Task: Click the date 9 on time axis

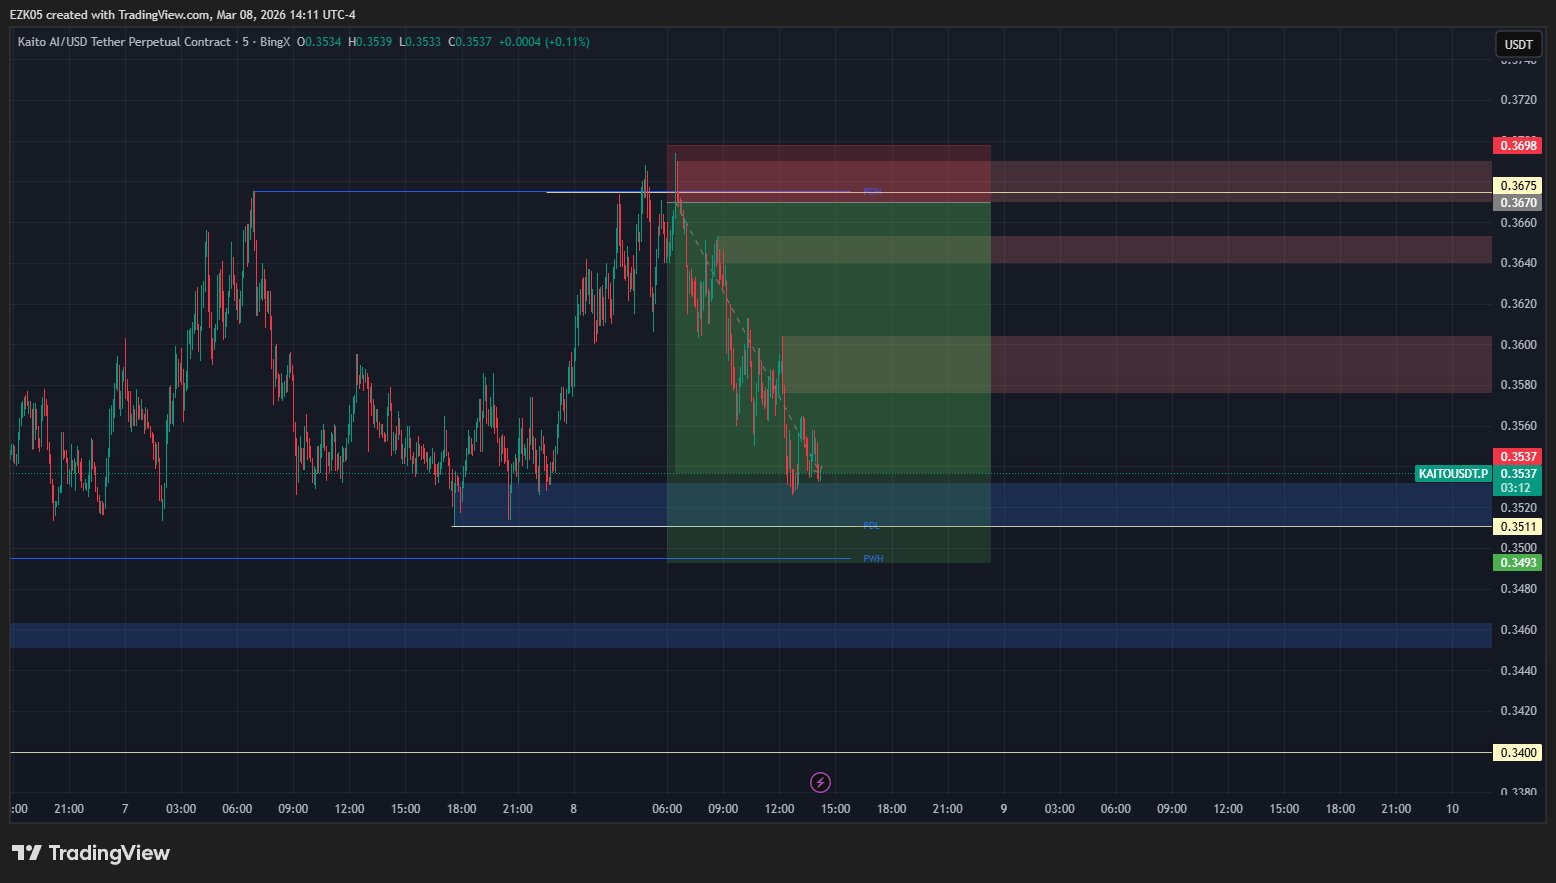Action: (x=1003, y=809)
